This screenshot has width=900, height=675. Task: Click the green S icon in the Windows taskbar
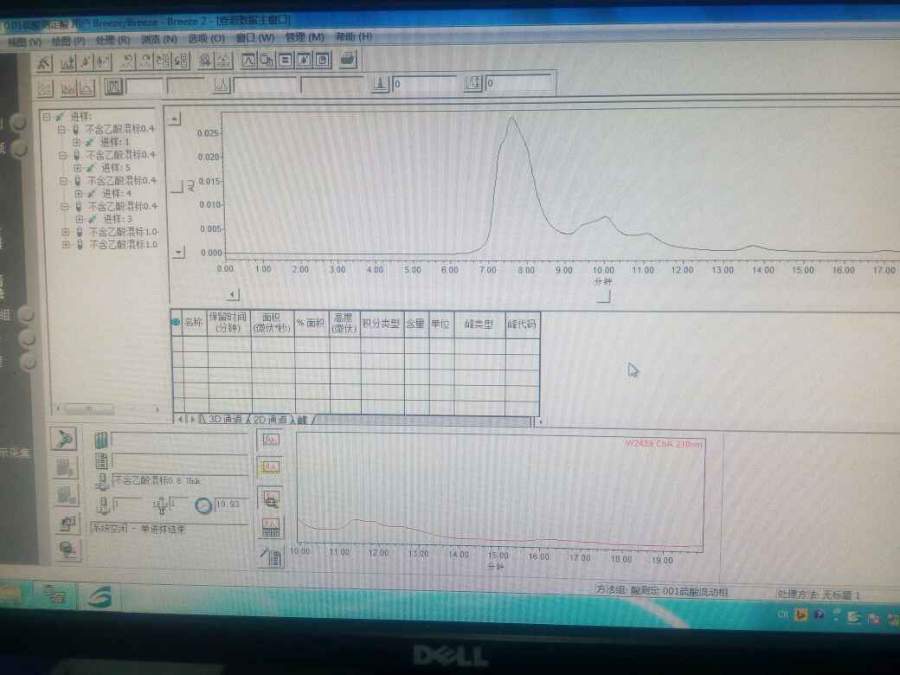100,598
